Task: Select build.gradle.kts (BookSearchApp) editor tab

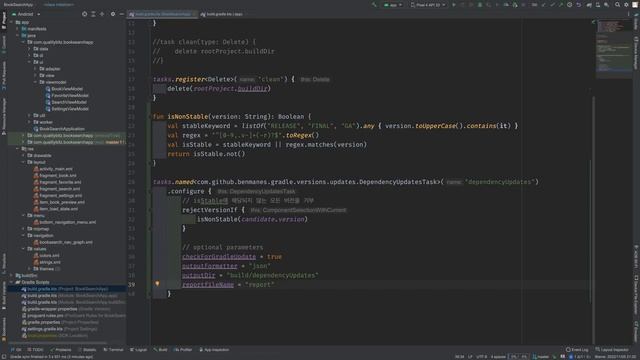Action: [162, 14]
